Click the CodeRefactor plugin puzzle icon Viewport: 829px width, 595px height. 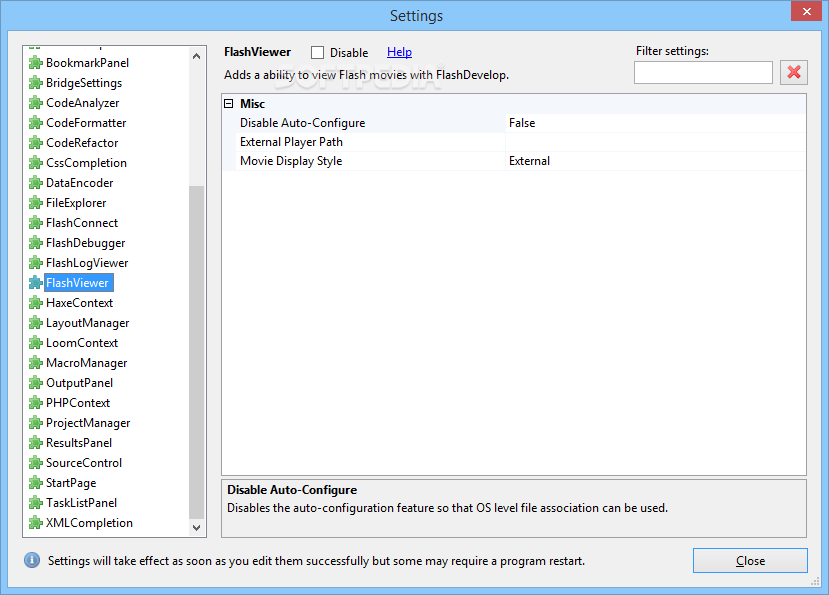(x=35, y=143)
